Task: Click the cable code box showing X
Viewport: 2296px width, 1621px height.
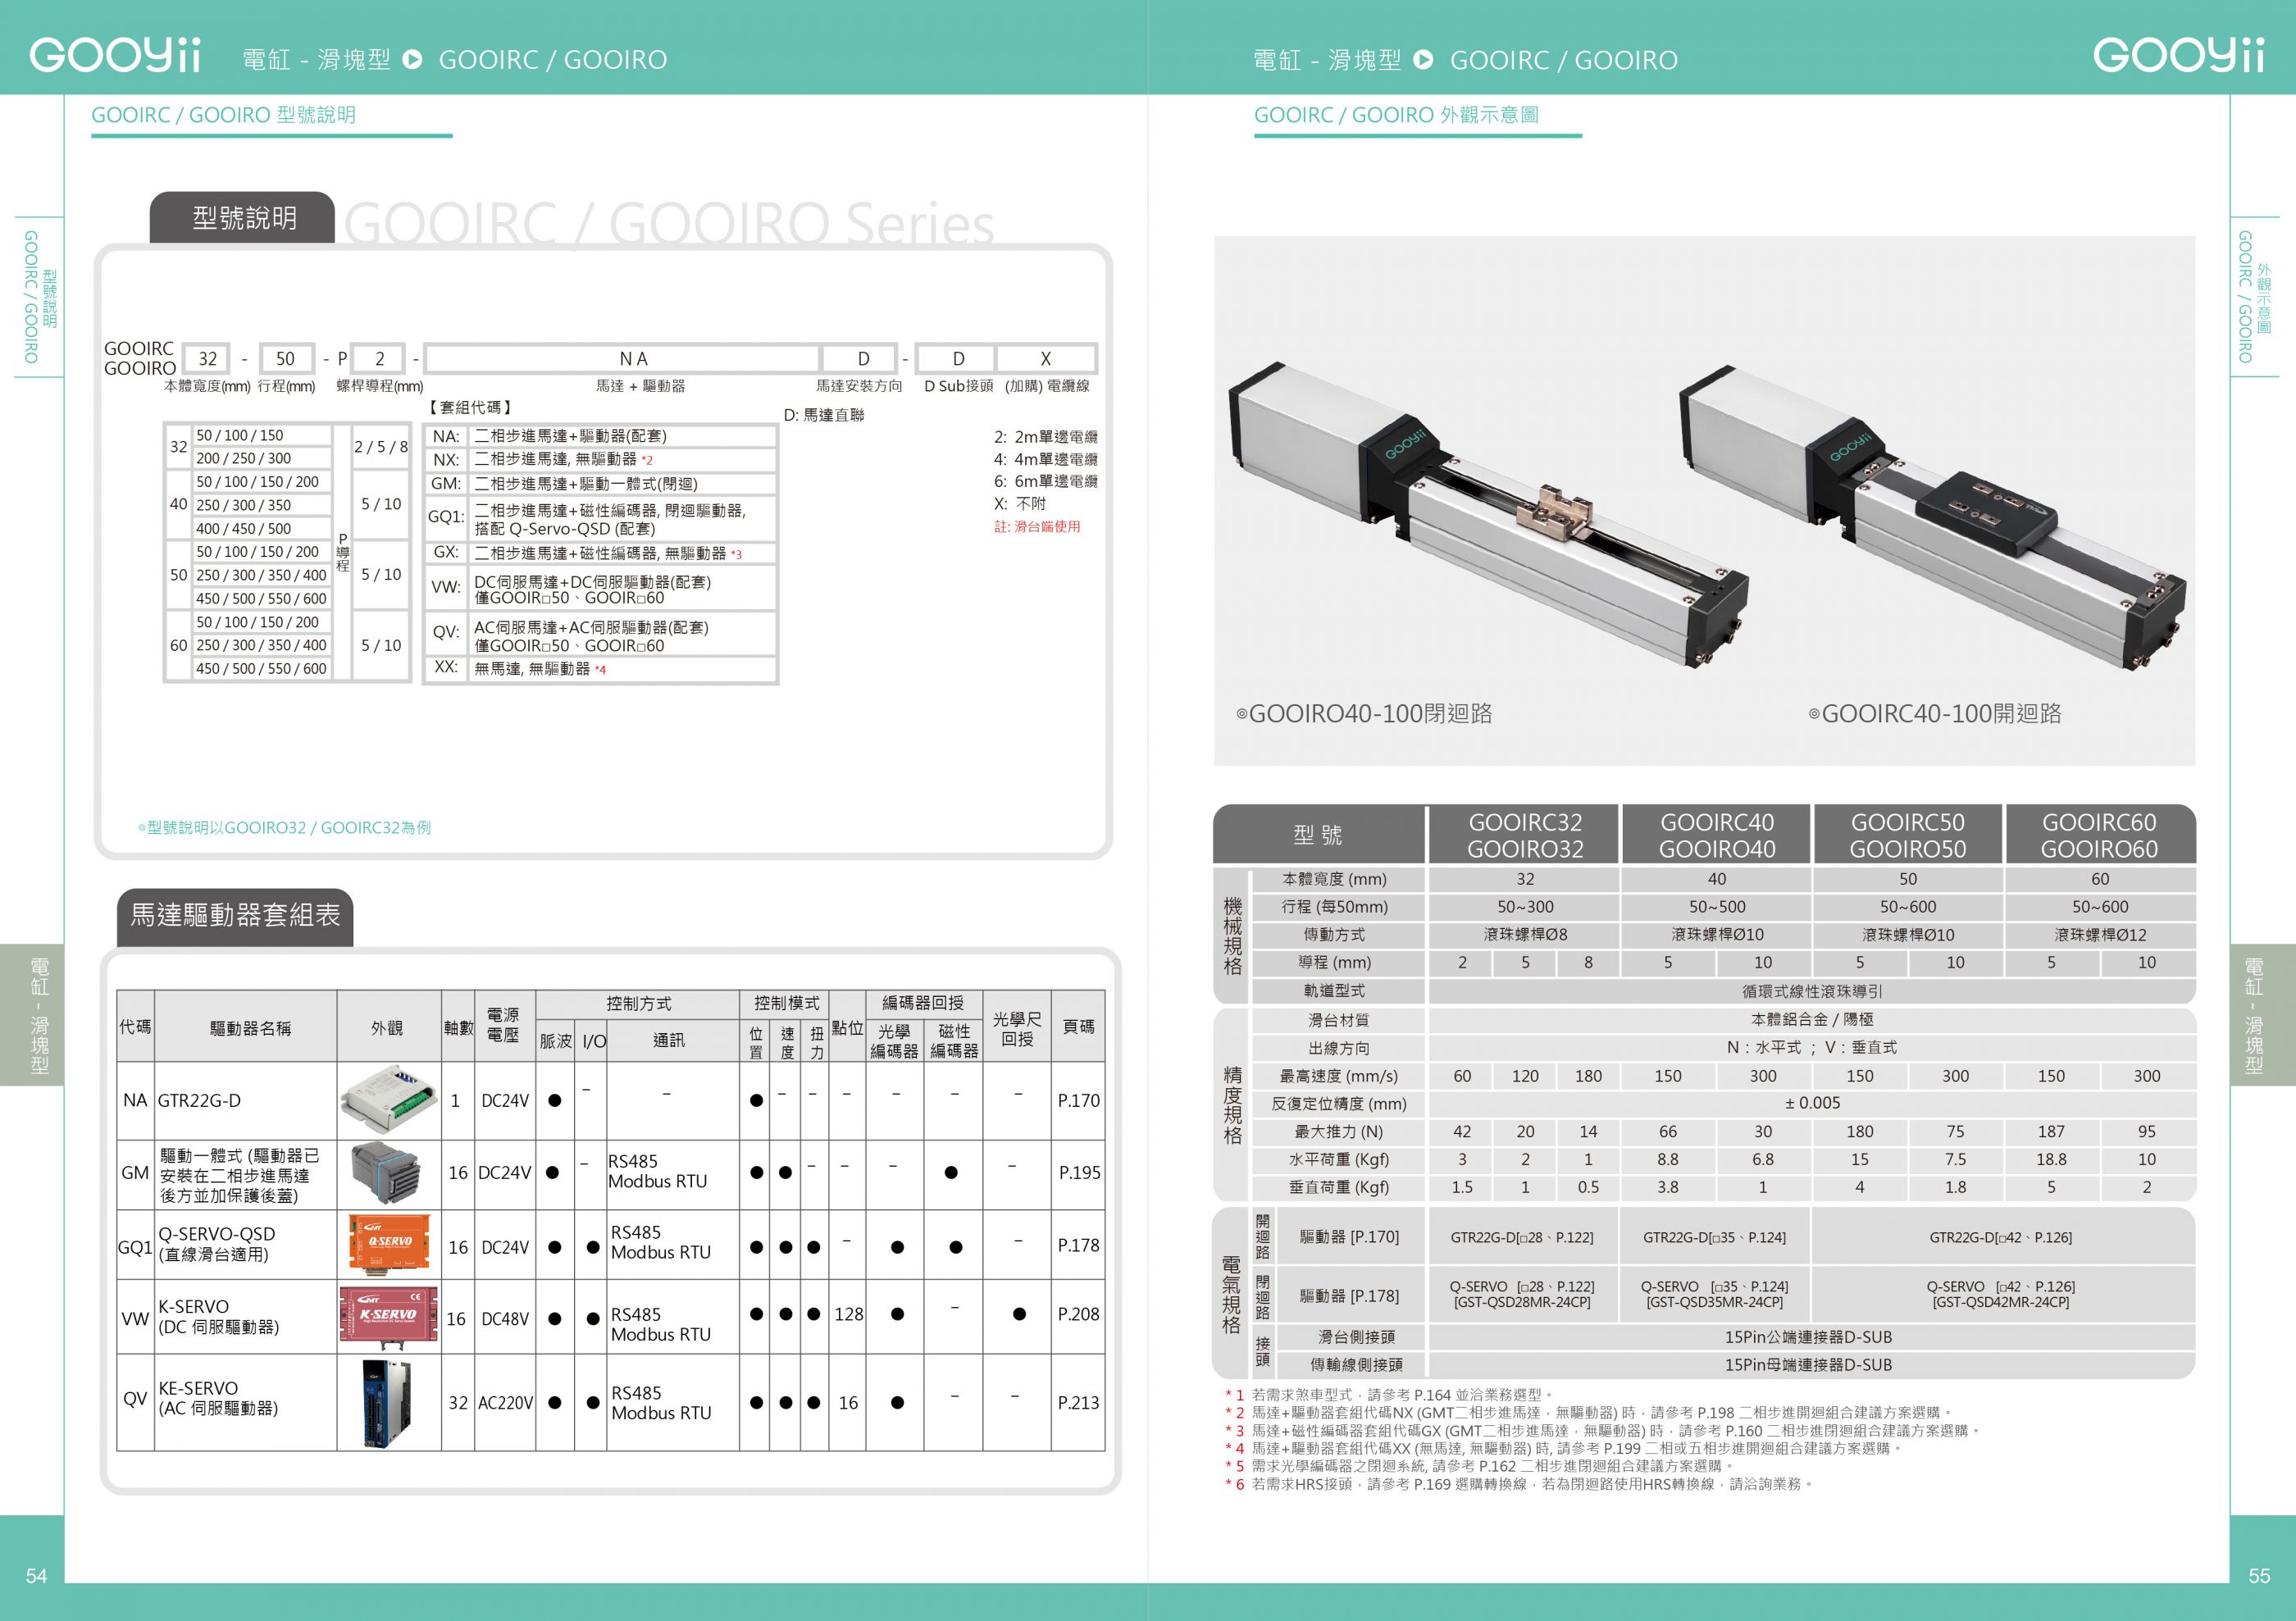Action: click(1046, 359)
